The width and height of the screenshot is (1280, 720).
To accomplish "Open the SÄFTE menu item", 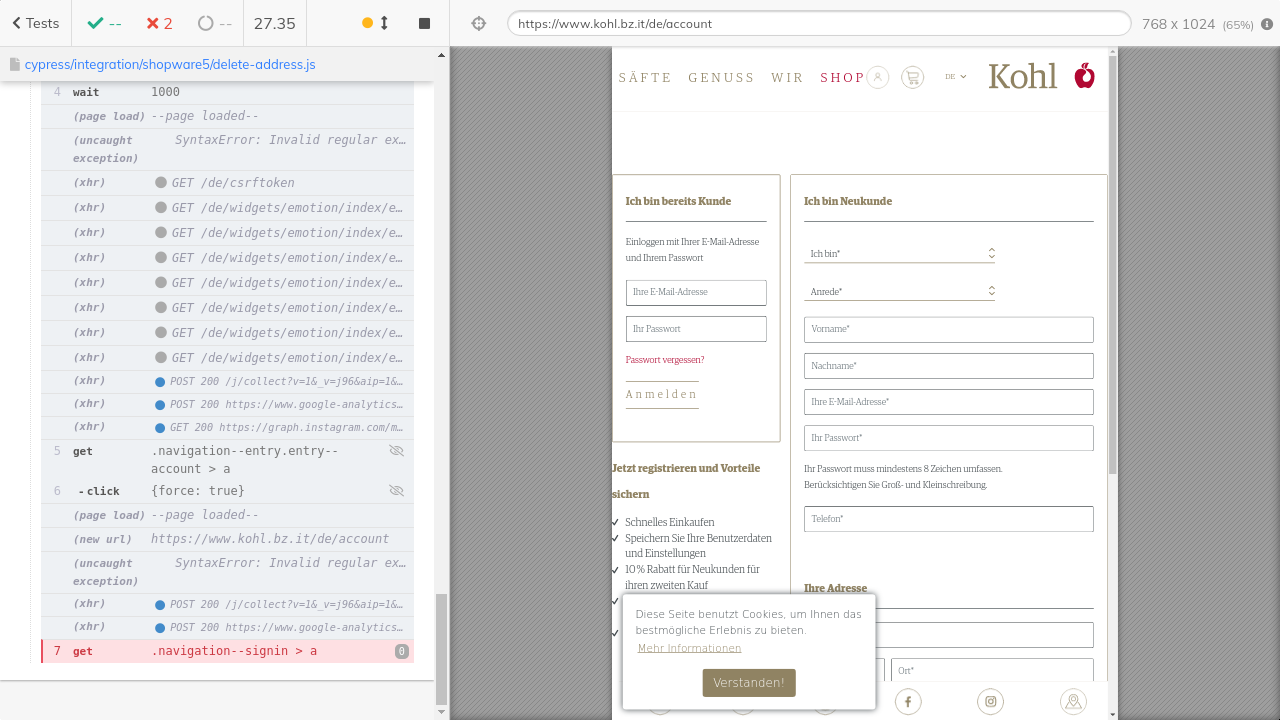I will 645,78.
